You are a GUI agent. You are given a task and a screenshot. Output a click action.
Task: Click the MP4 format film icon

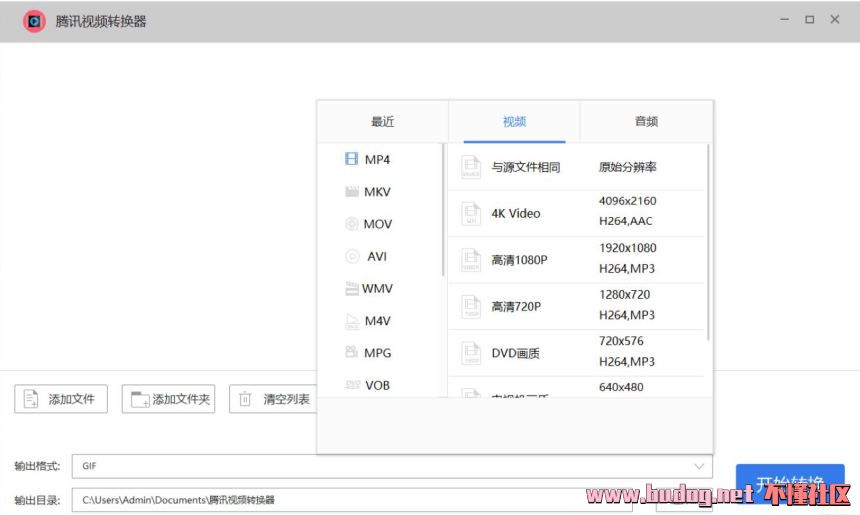click(351, 159)
